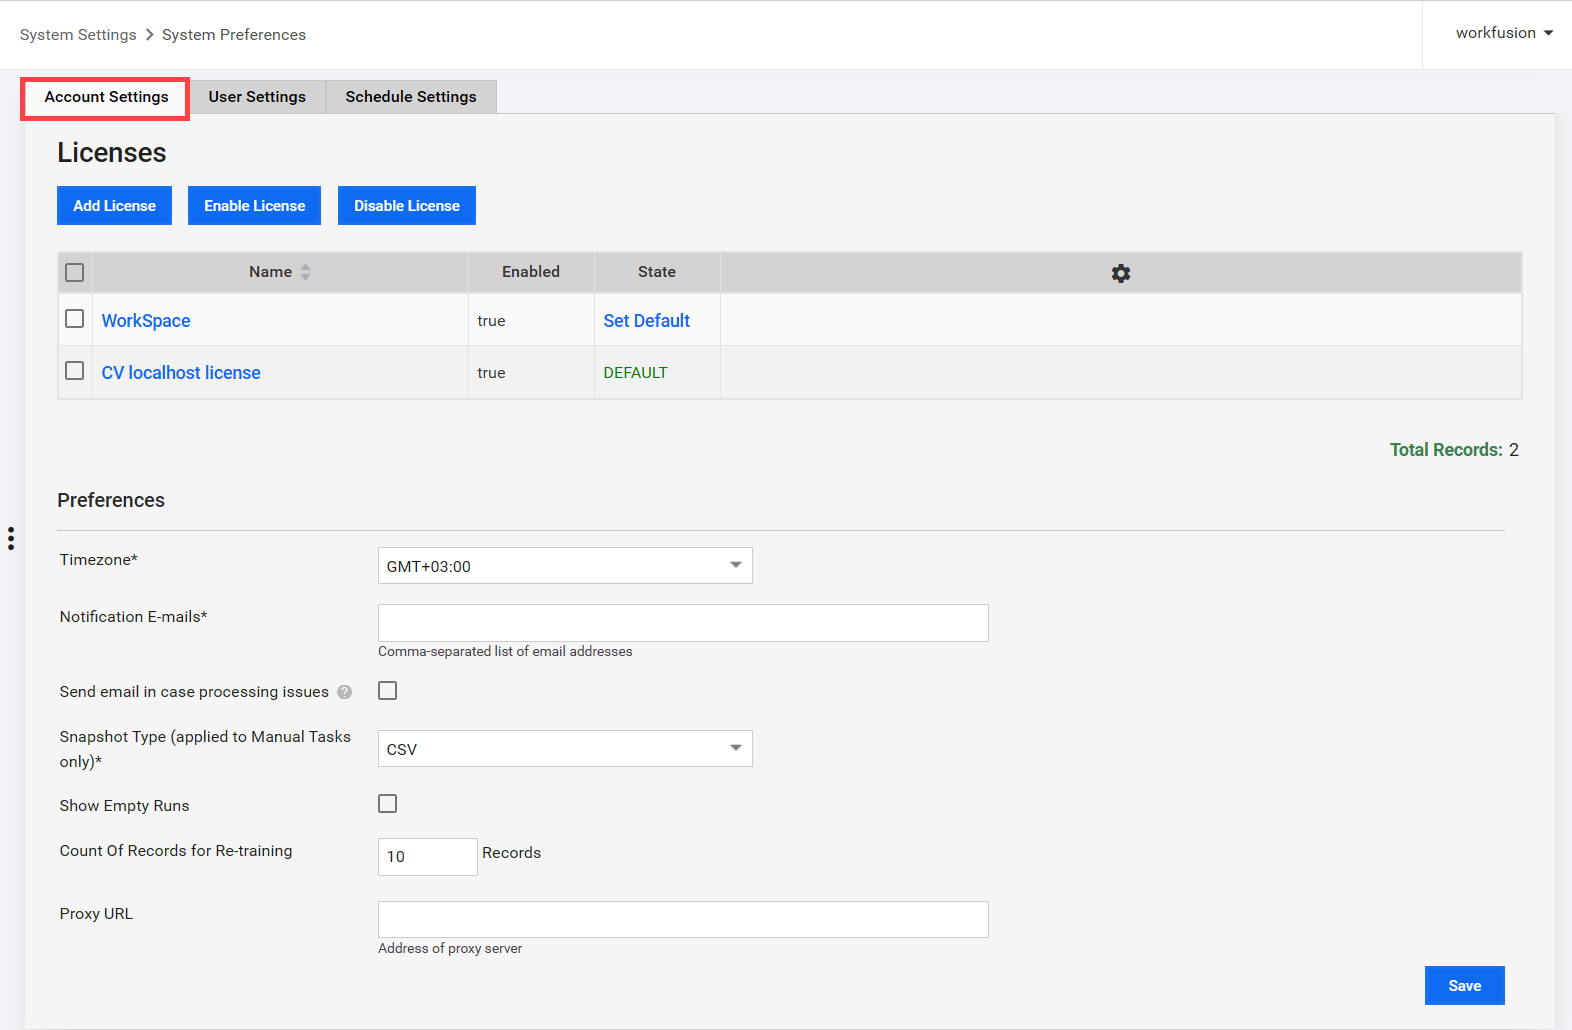
Task: Check the WorkSpace license row checkbox
Action: 75,319
